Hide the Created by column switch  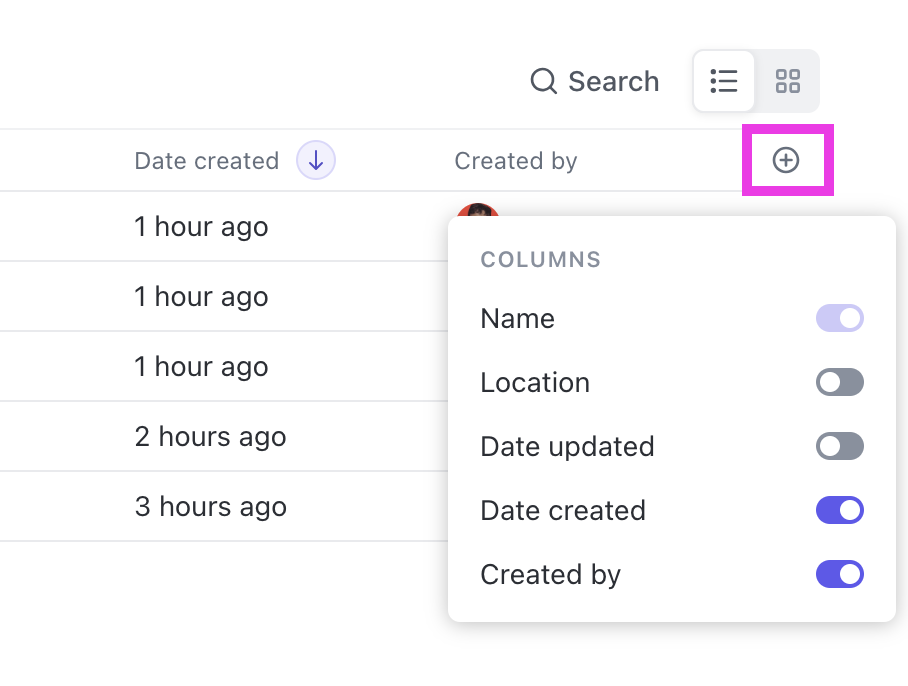click(x=839, y=575)
